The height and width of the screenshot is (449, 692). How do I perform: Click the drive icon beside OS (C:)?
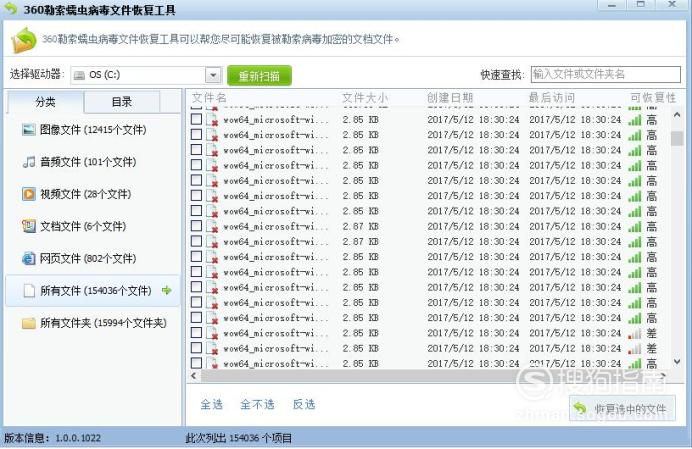click(79, 75)
